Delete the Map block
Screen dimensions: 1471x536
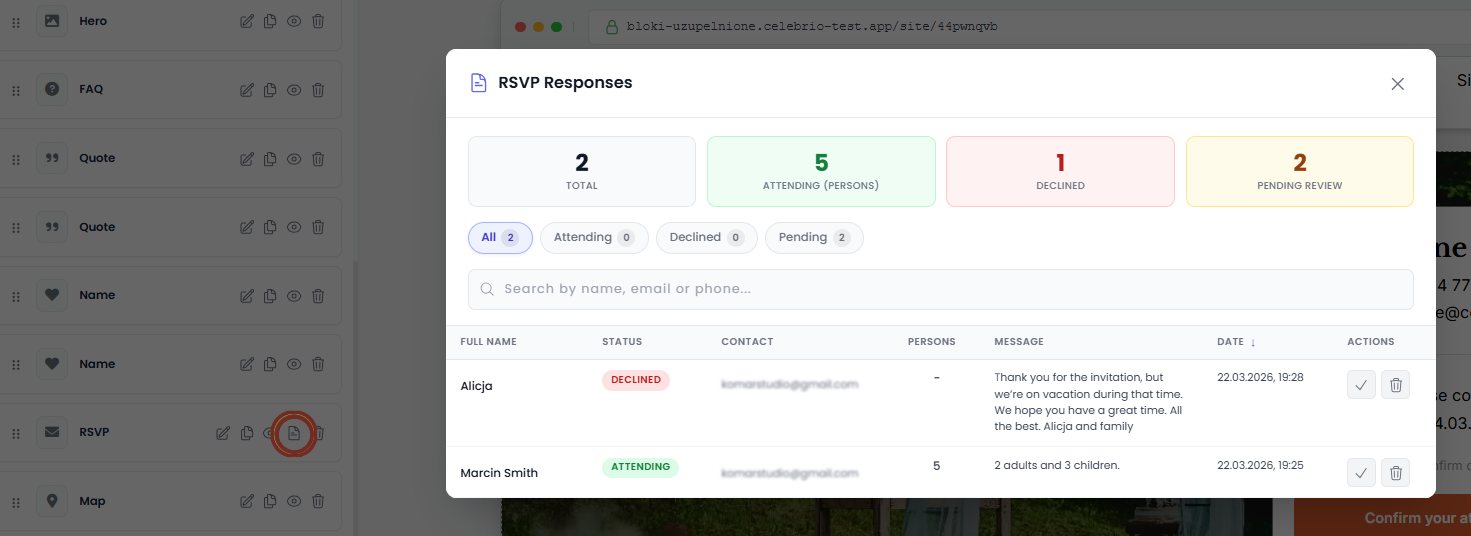click(x=318, y=501)
